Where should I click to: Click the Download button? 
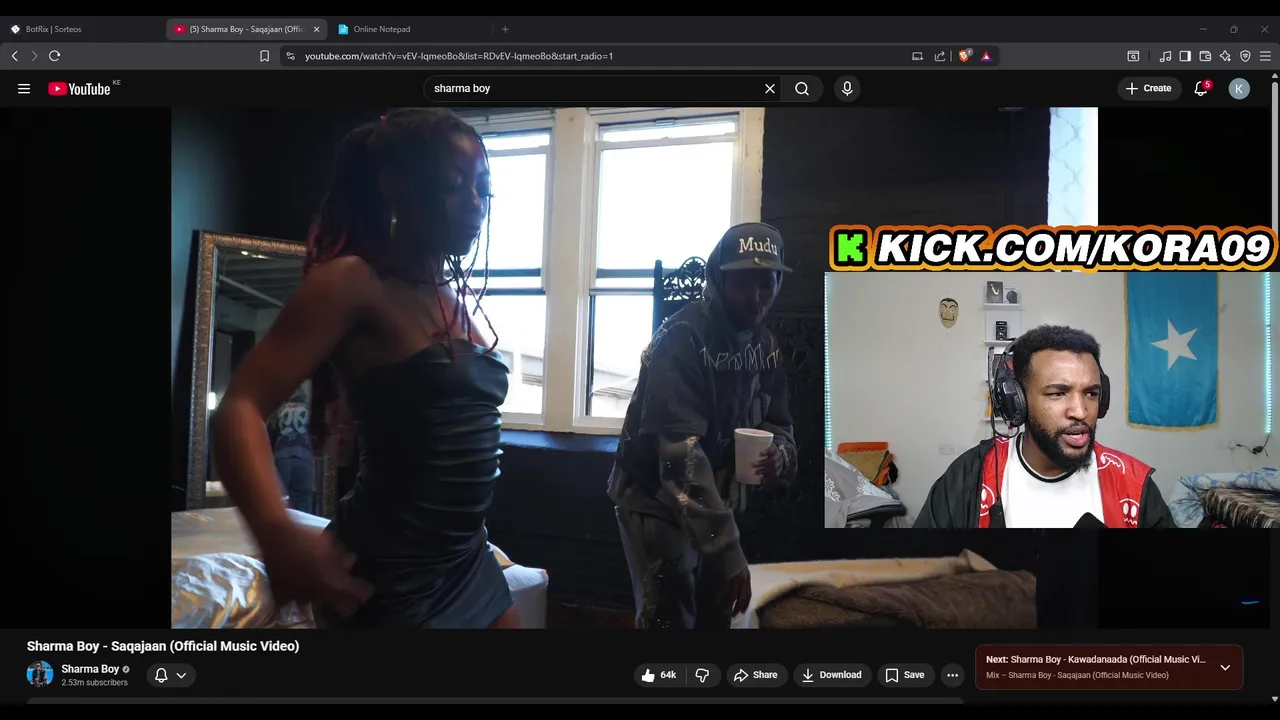click(x=831, y=675)
